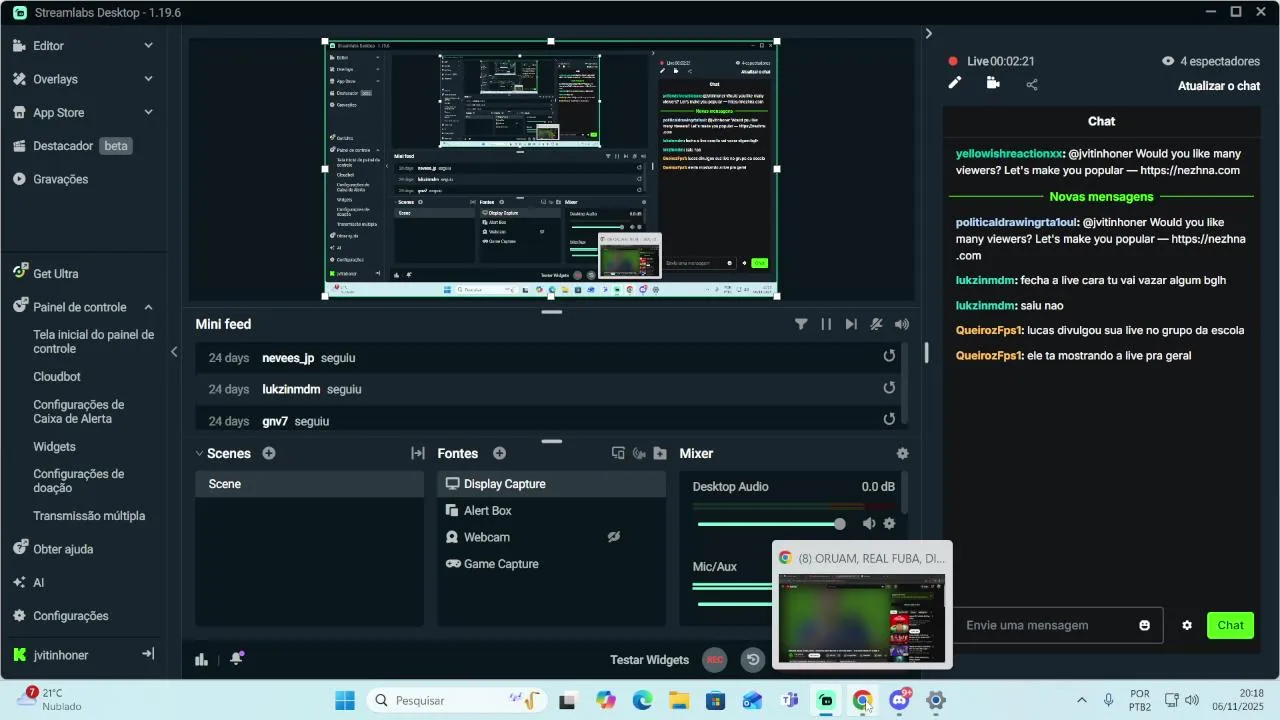Mute Desktop Audio with the speaker icon
The height and width of the screenshot is (720, 1280).
tap(869, 524)
